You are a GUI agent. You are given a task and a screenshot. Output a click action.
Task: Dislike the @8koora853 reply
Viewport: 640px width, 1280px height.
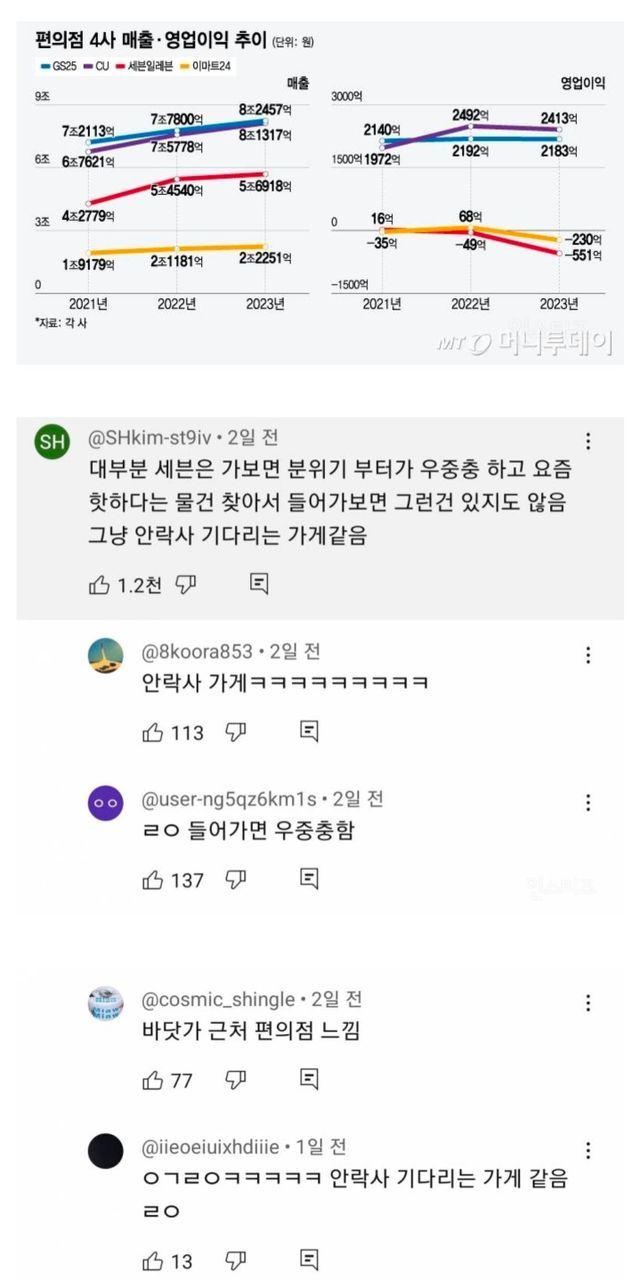tap(236, 733)
